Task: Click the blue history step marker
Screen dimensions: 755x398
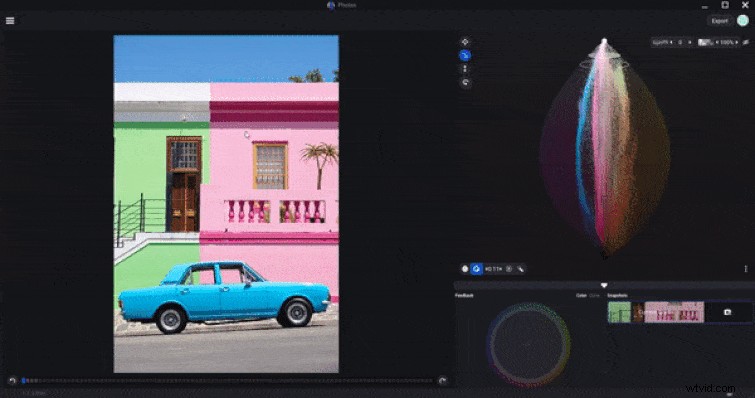Action: pyautogui.click(x=23, y=381)
